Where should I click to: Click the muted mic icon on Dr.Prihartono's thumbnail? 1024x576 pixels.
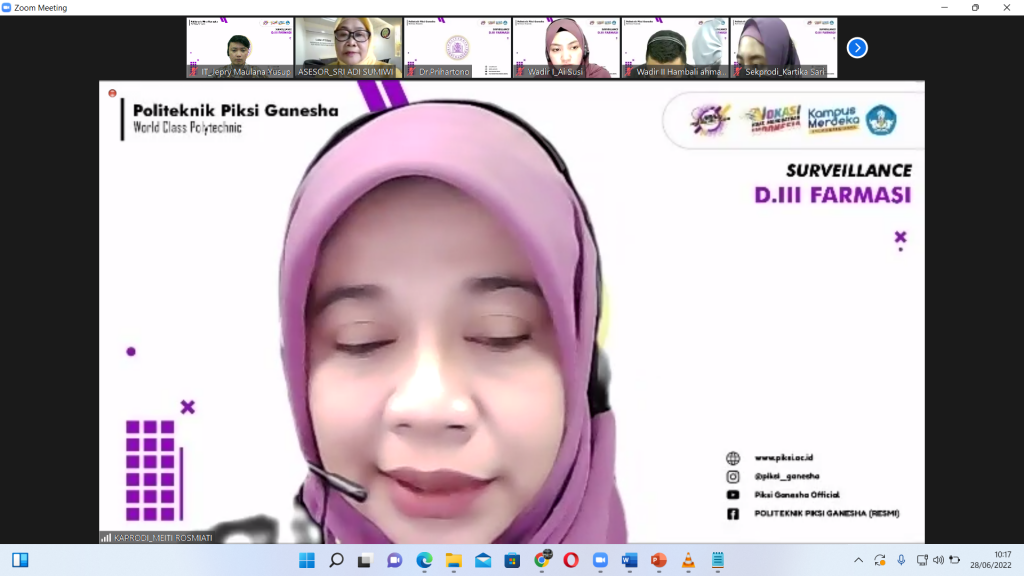(411, 71)
